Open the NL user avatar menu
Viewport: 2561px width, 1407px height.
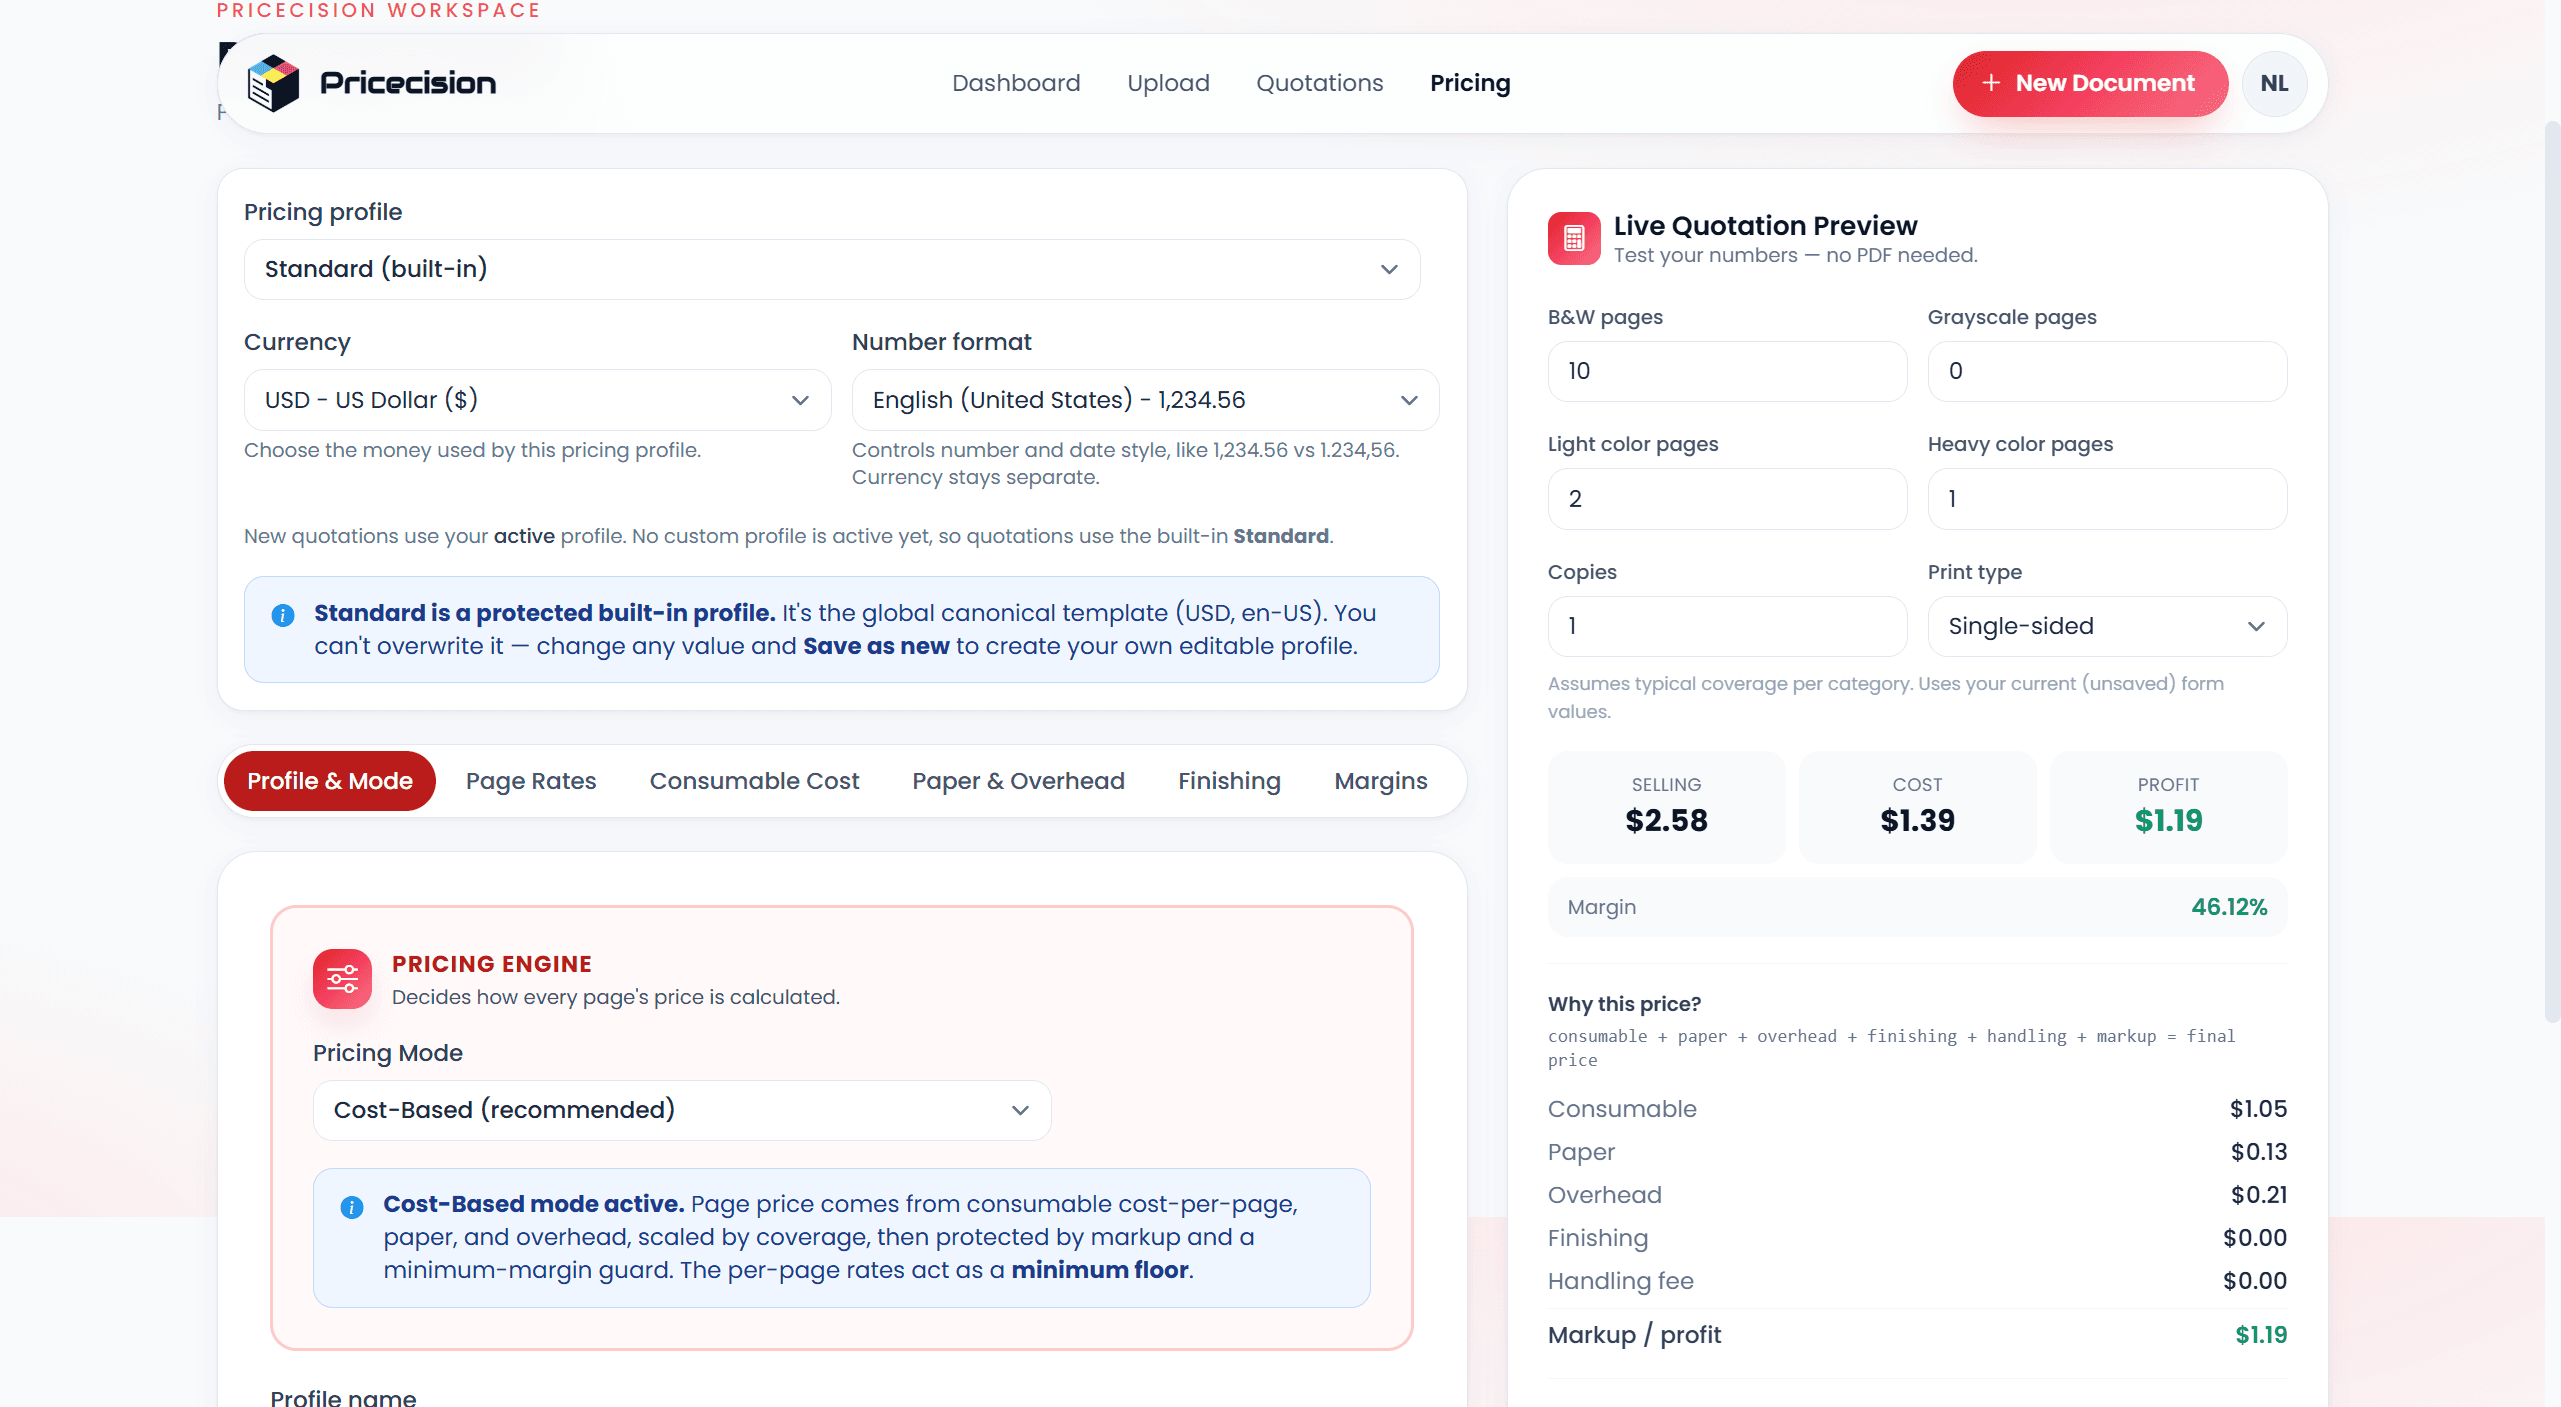[x=2274, y=84]
